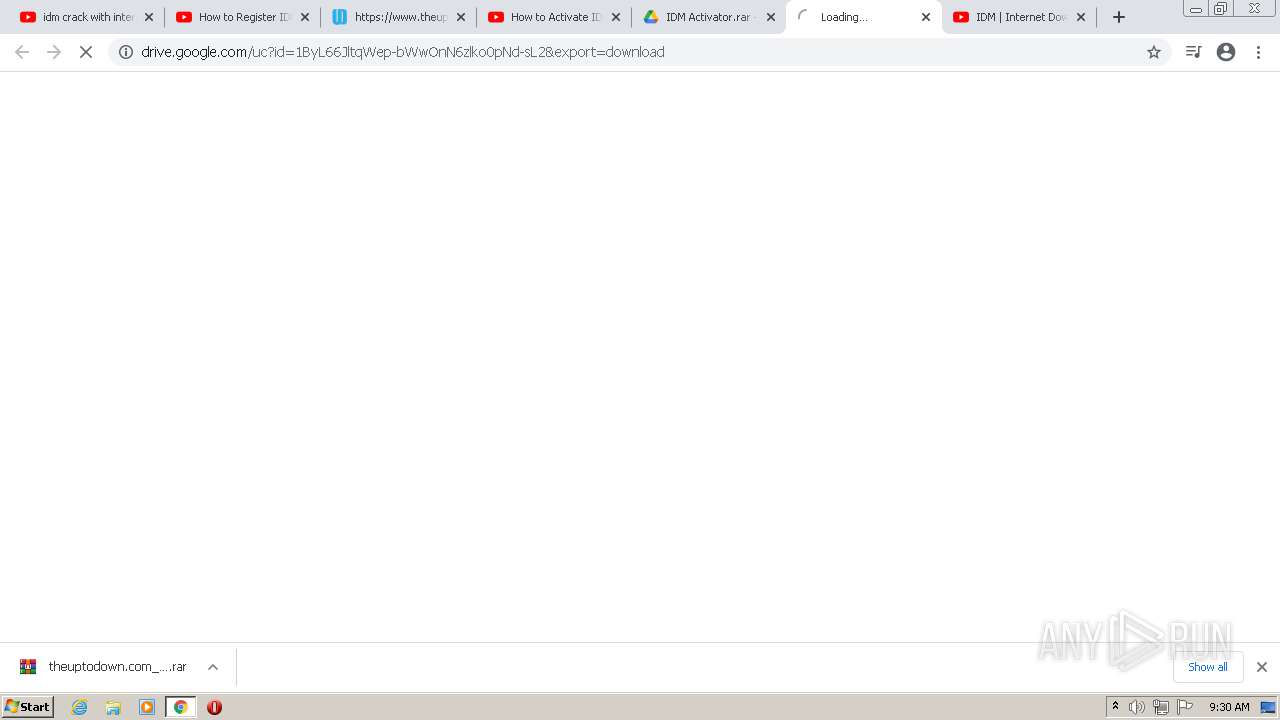Restore down the Chrome window
The width and height of the screenshot is (1280, 720).
pyautogui.click(x=1221, y=8)
